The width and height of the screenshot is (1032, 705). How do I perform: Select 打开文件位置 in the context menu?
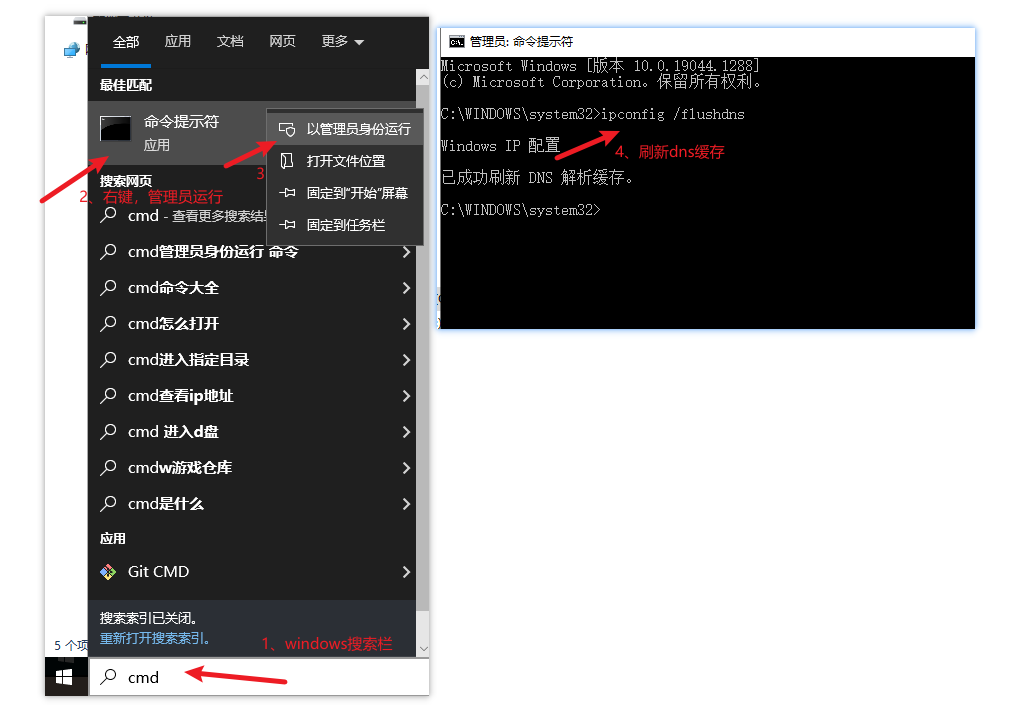[345, 161]
